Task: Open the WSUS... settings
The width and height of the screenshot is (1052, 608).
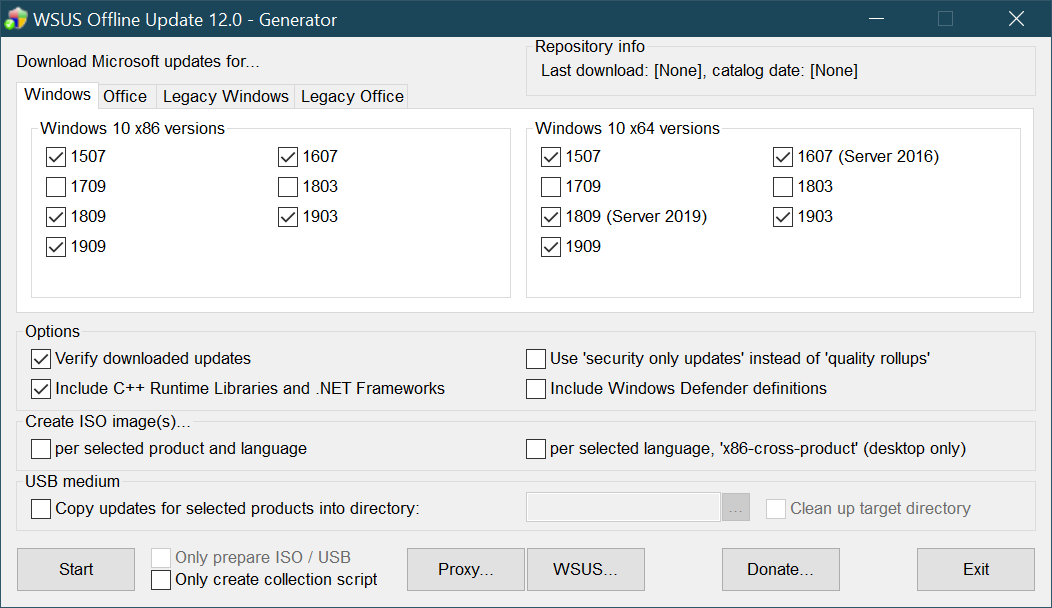Action: tap(586, 570)
